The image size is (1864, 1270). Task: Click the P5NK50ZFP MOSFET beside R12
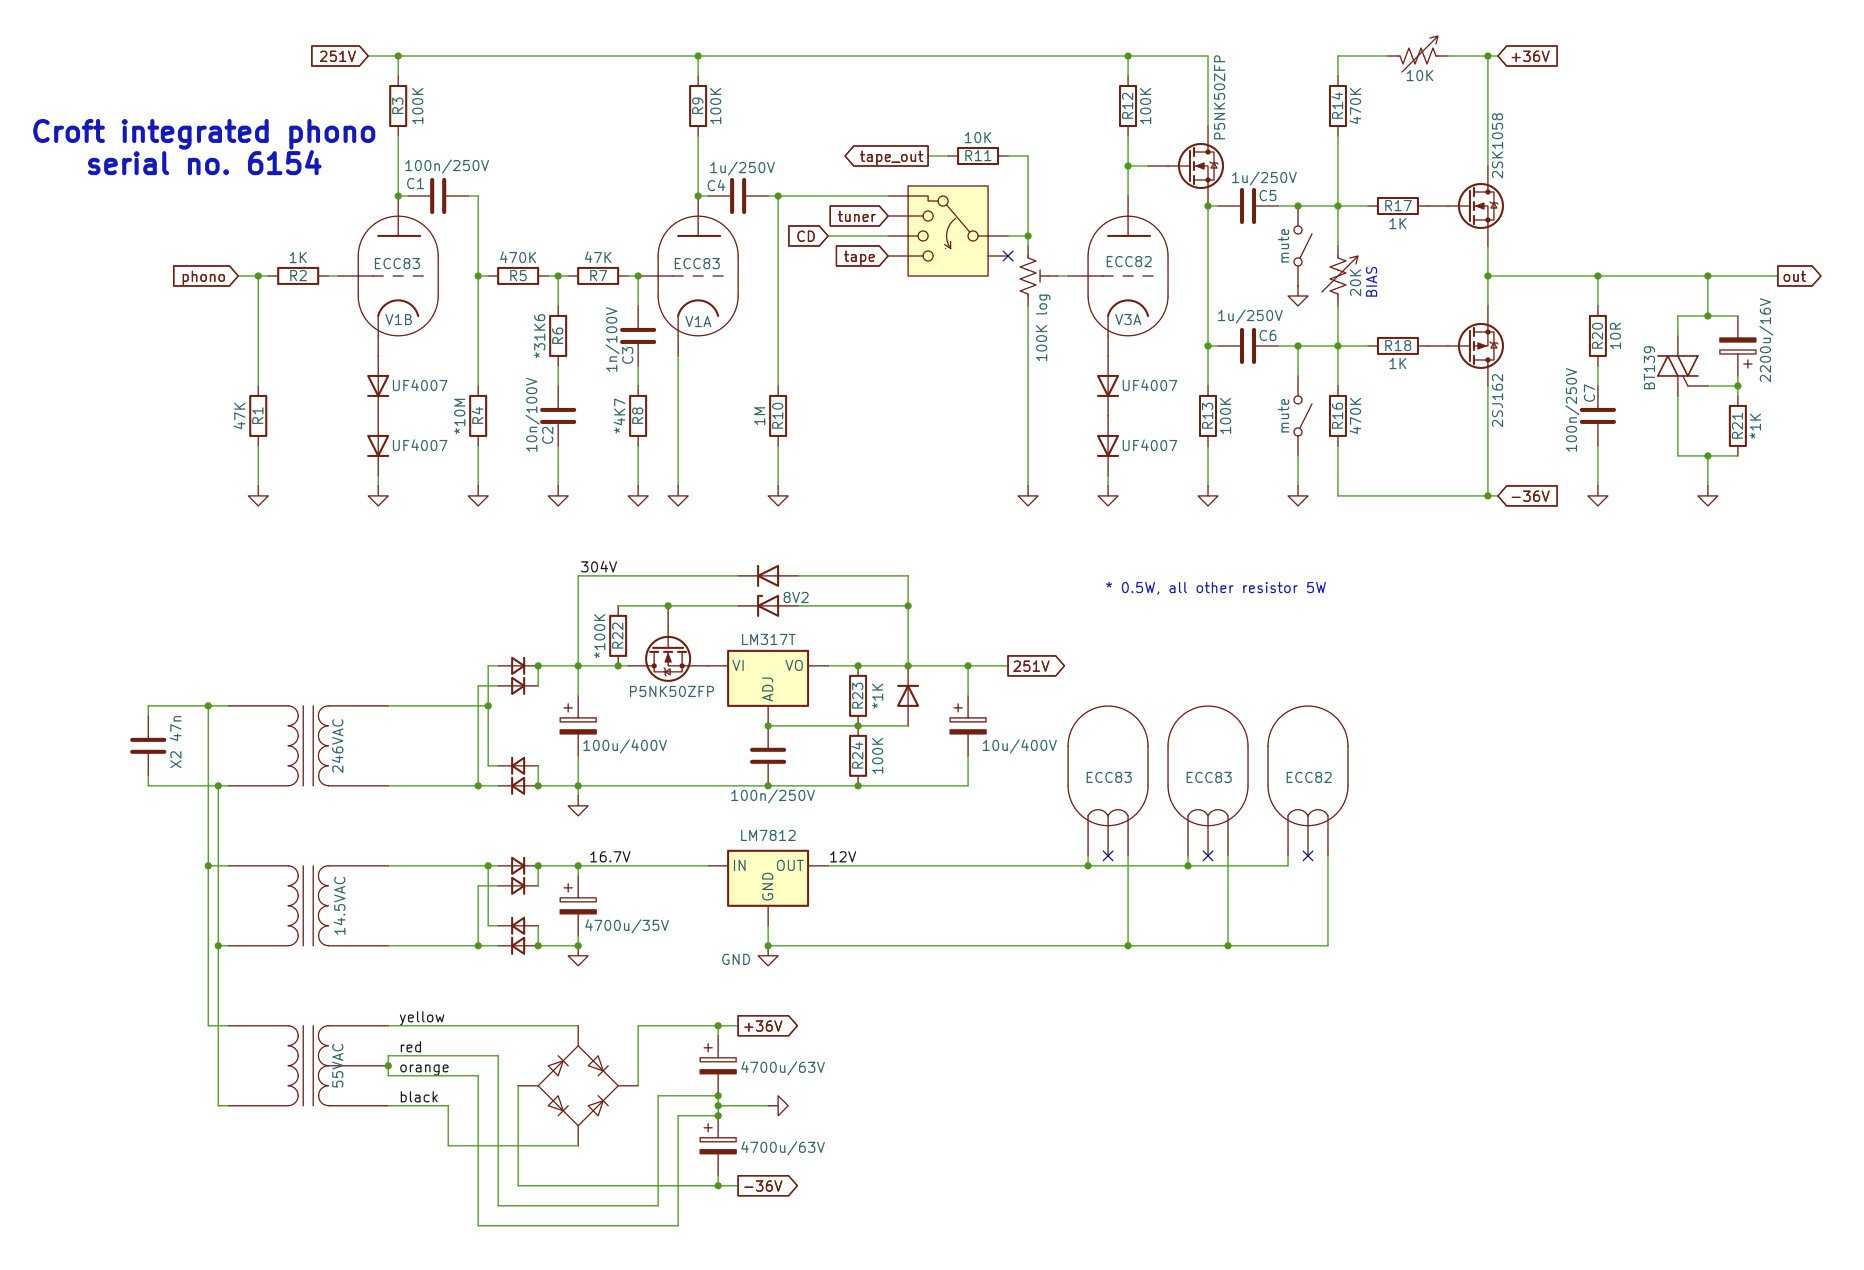click(x=1200, y=166)
